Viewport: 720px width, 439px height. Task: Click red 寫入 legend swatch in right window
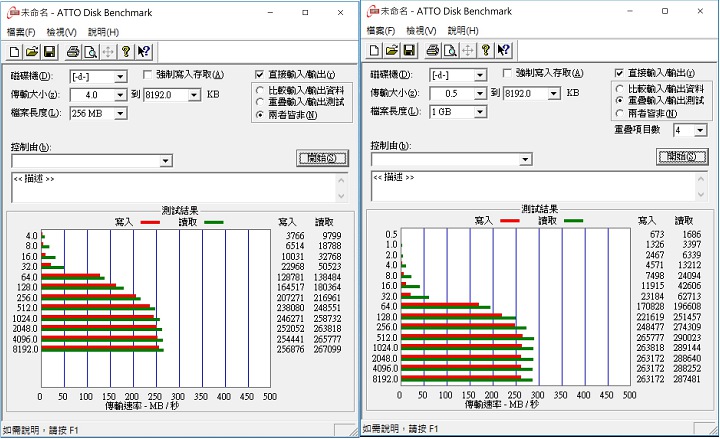[x=510, y=221]
